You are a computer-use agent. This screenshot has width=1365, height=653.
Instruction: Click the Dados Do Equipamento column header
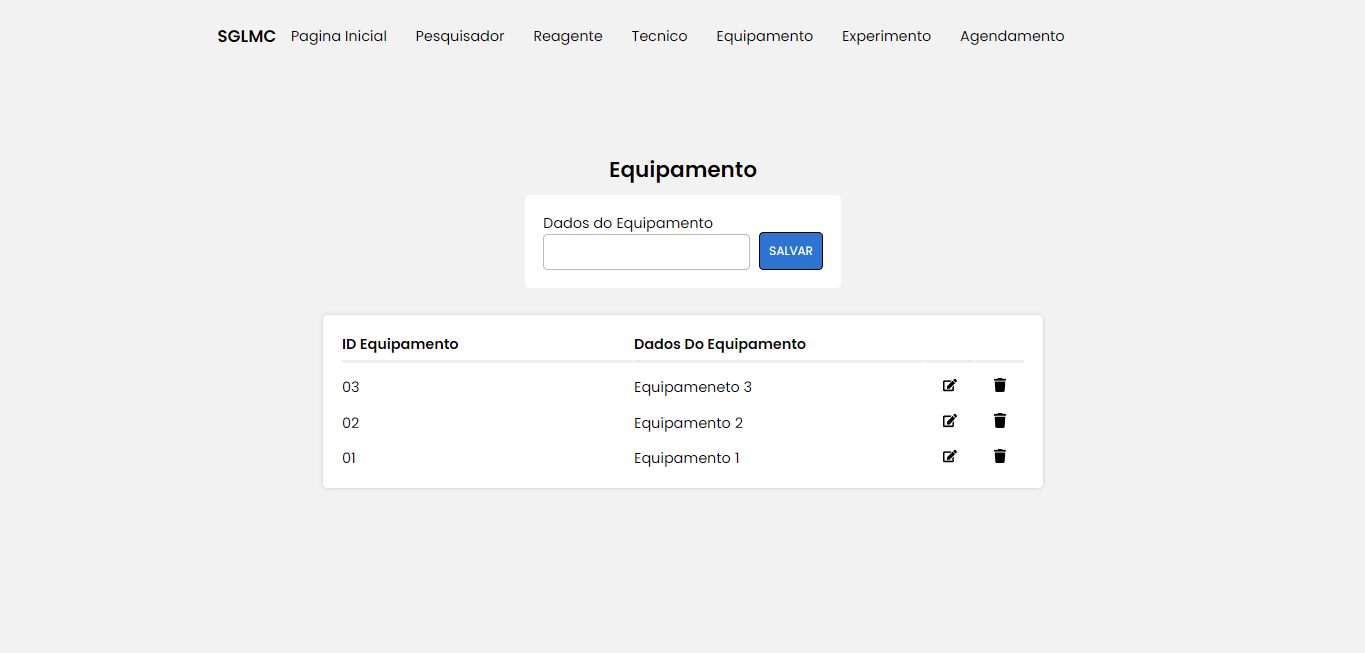pos(719,343)
